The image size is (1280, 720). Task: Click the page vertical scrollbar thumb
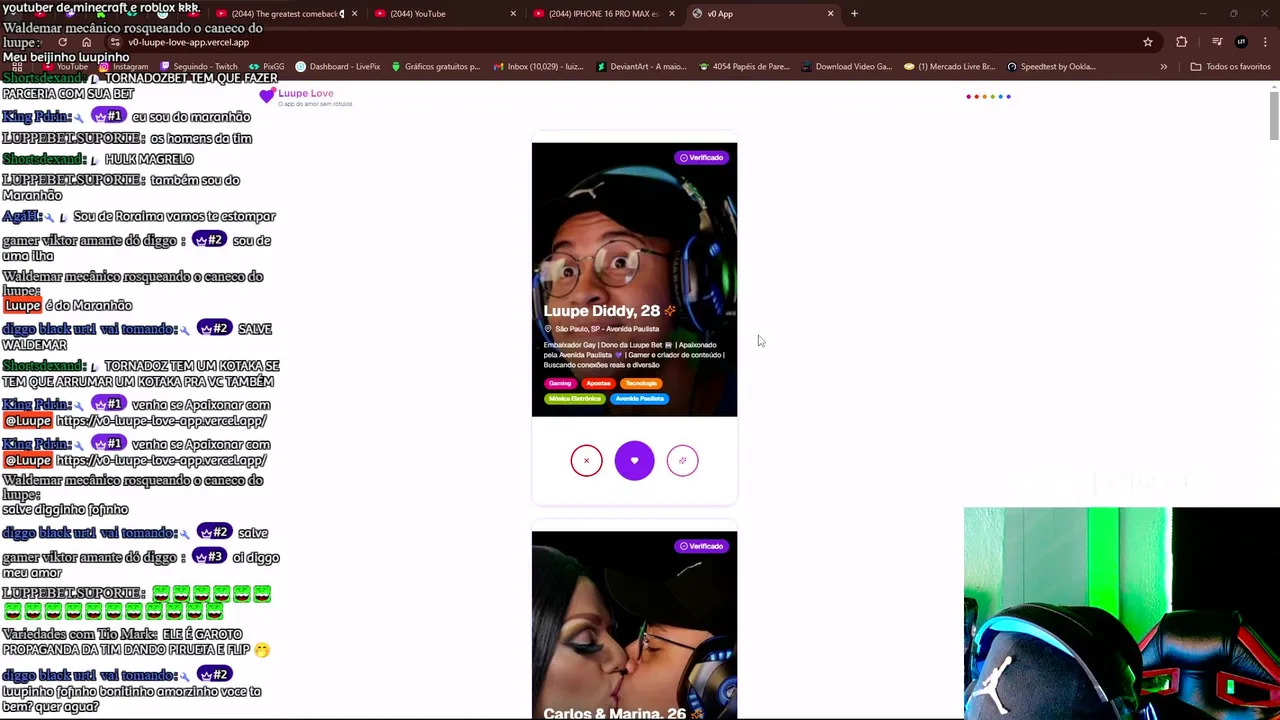click(1274, 115)
